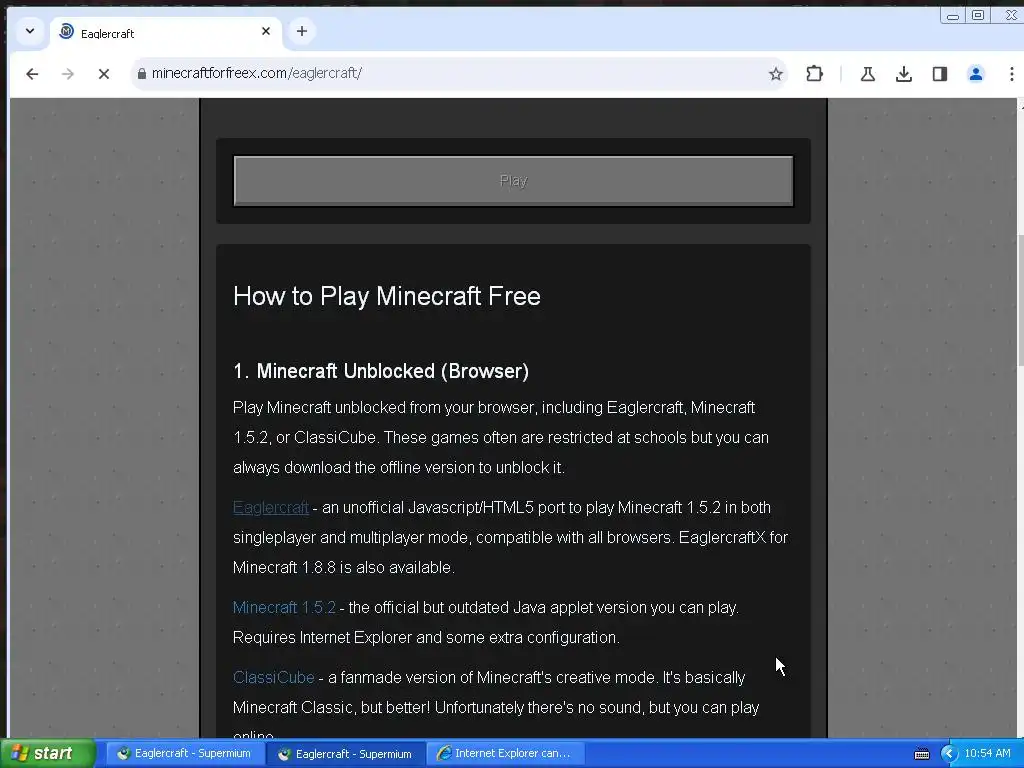This screenshot has height=768, width=1024.
Task: Click '1. Minecraft Unblocked (Browser)' heading
Action: [381, 371]
